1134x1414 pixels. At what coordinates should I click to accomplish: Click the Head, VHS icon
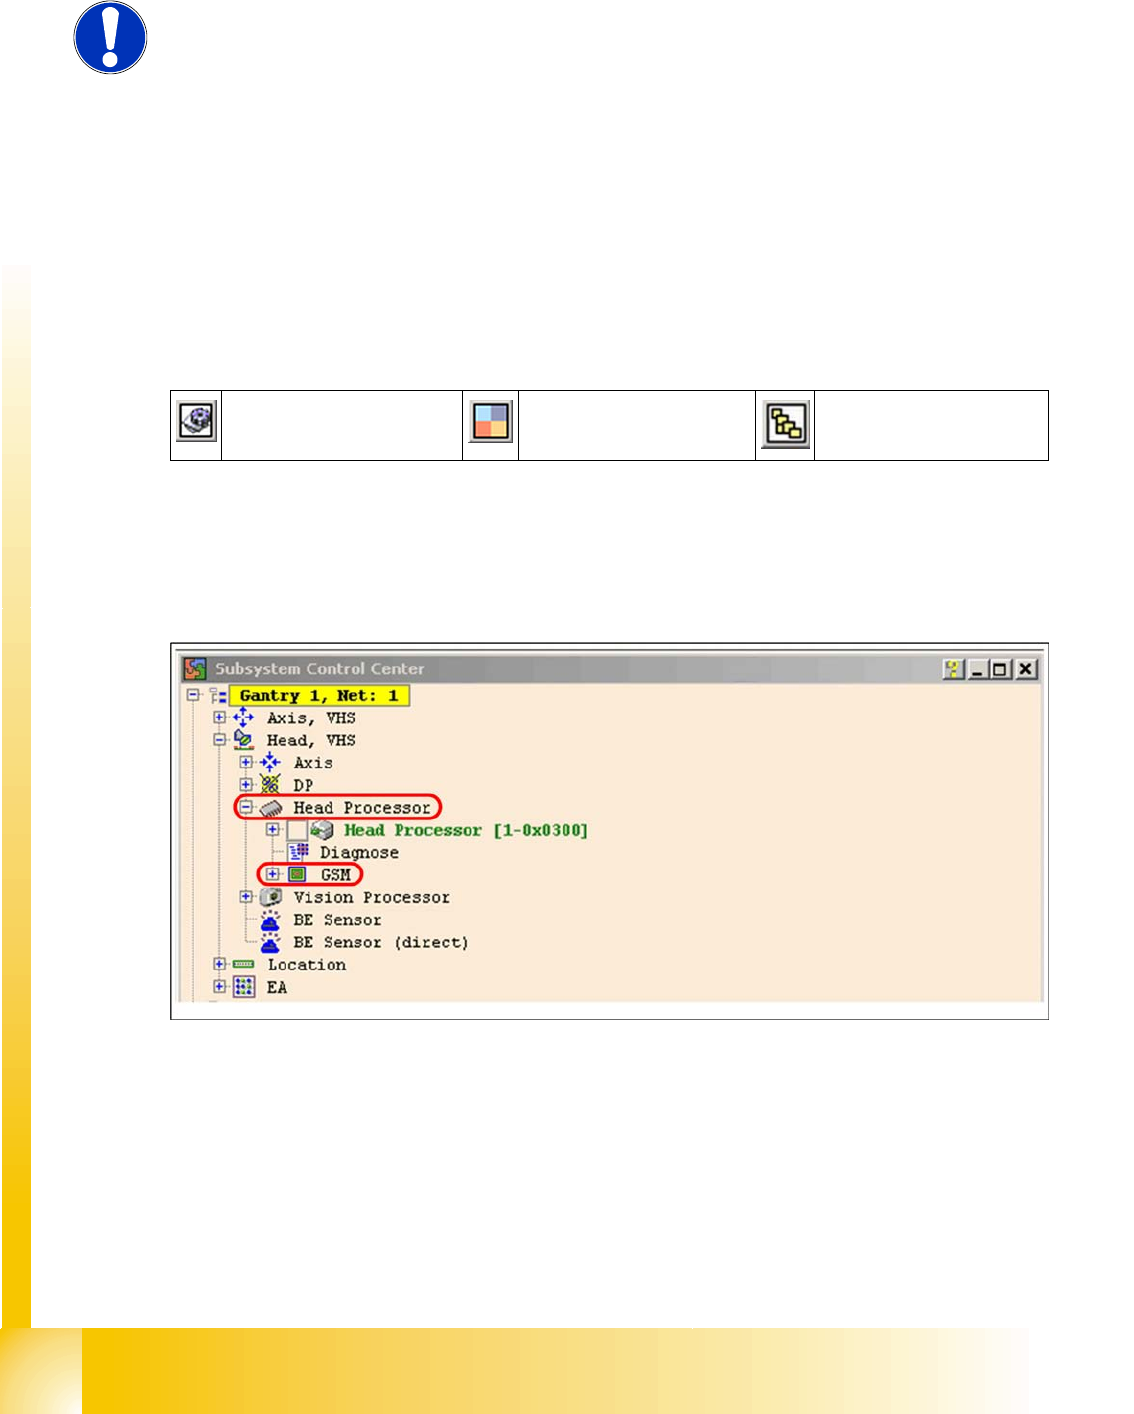243,740
